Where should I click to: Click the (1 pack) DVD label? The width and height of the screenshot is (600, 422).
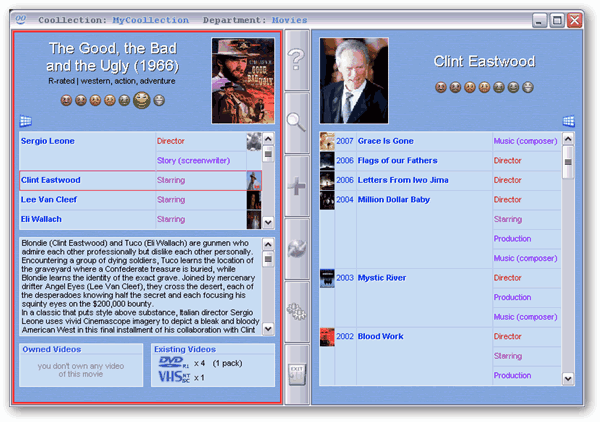click(x=227, y=363)
